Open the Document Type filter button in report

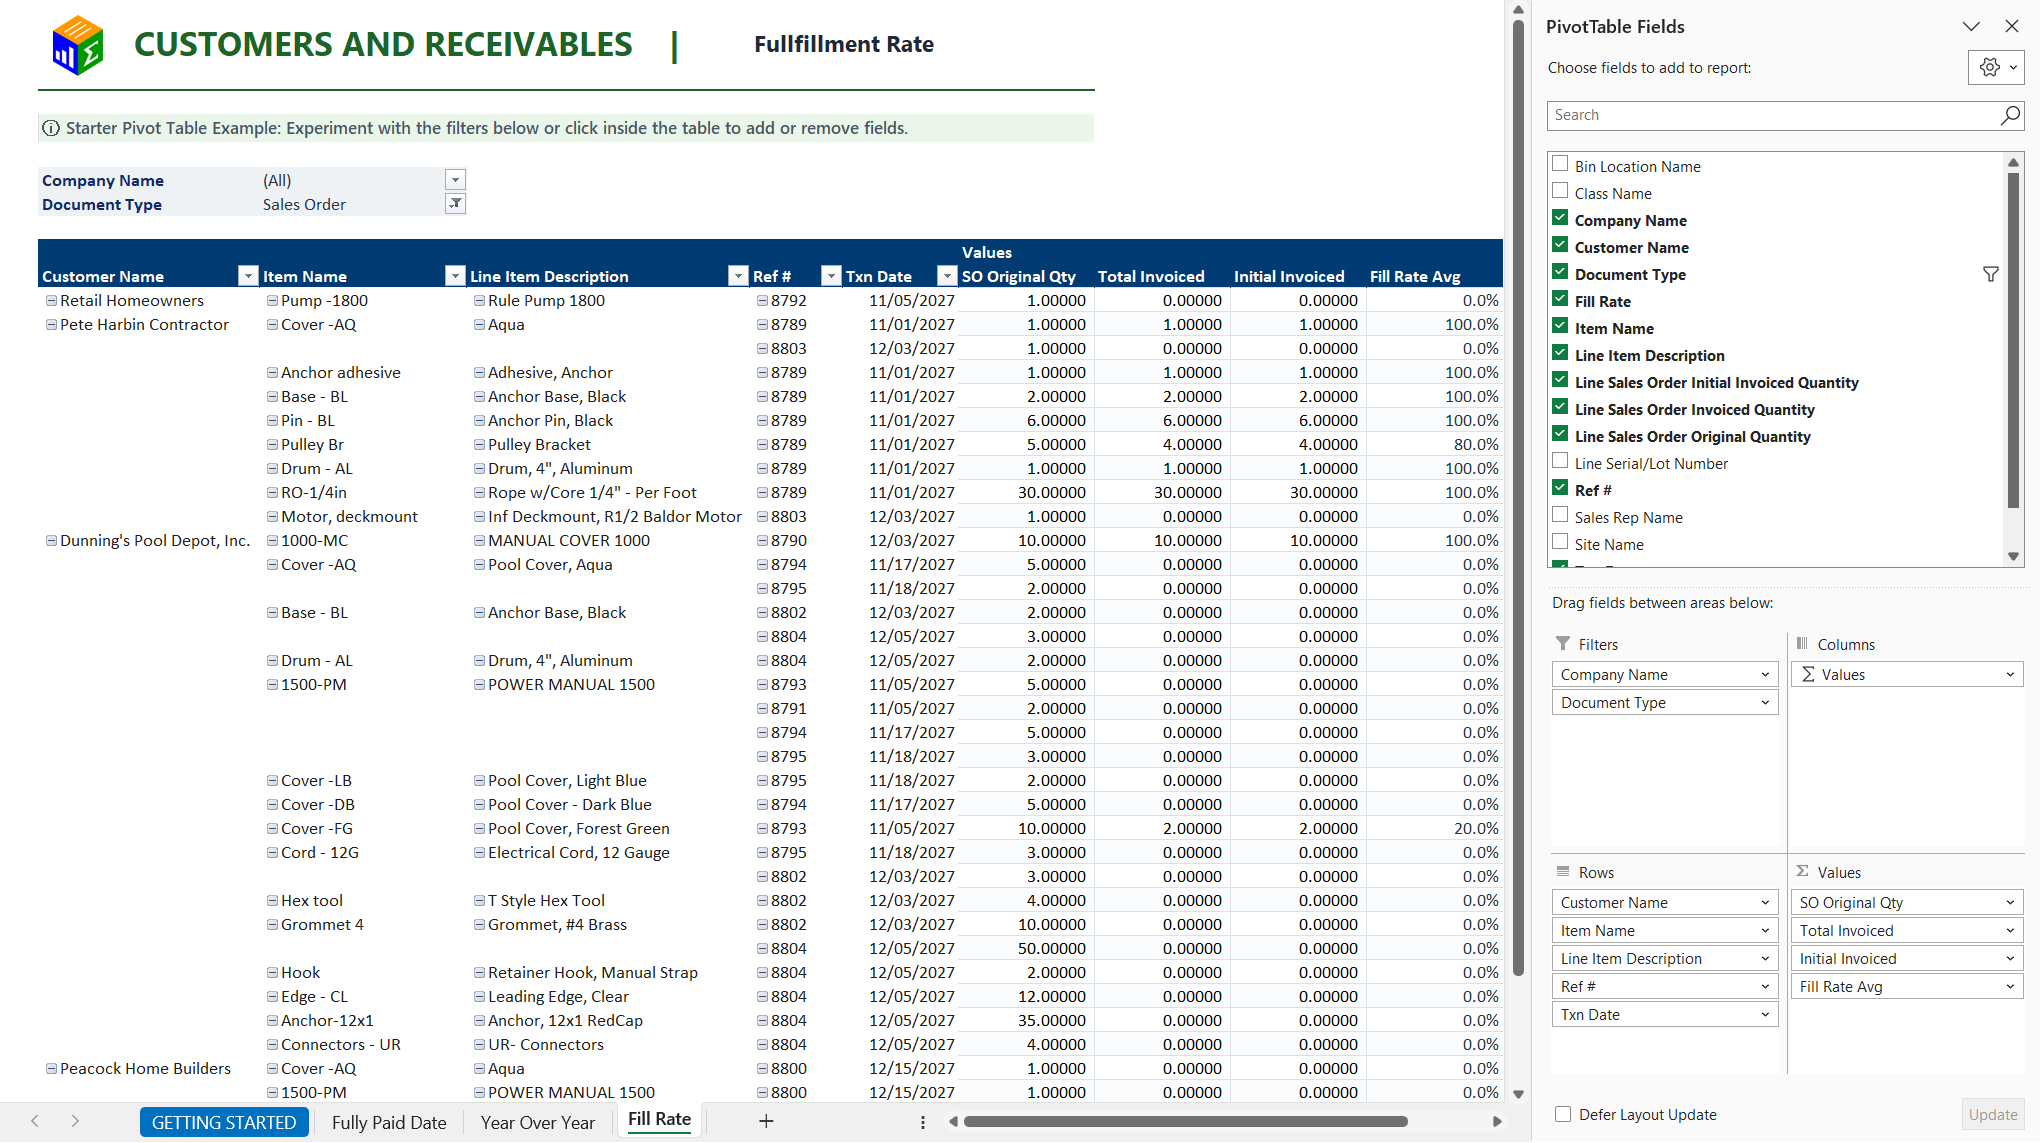[x=455, y=204]
